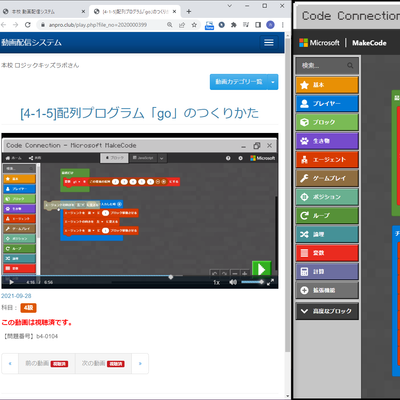Open the エージェント block category
Screen dimensions: 400x400
[x=327, y=160]
